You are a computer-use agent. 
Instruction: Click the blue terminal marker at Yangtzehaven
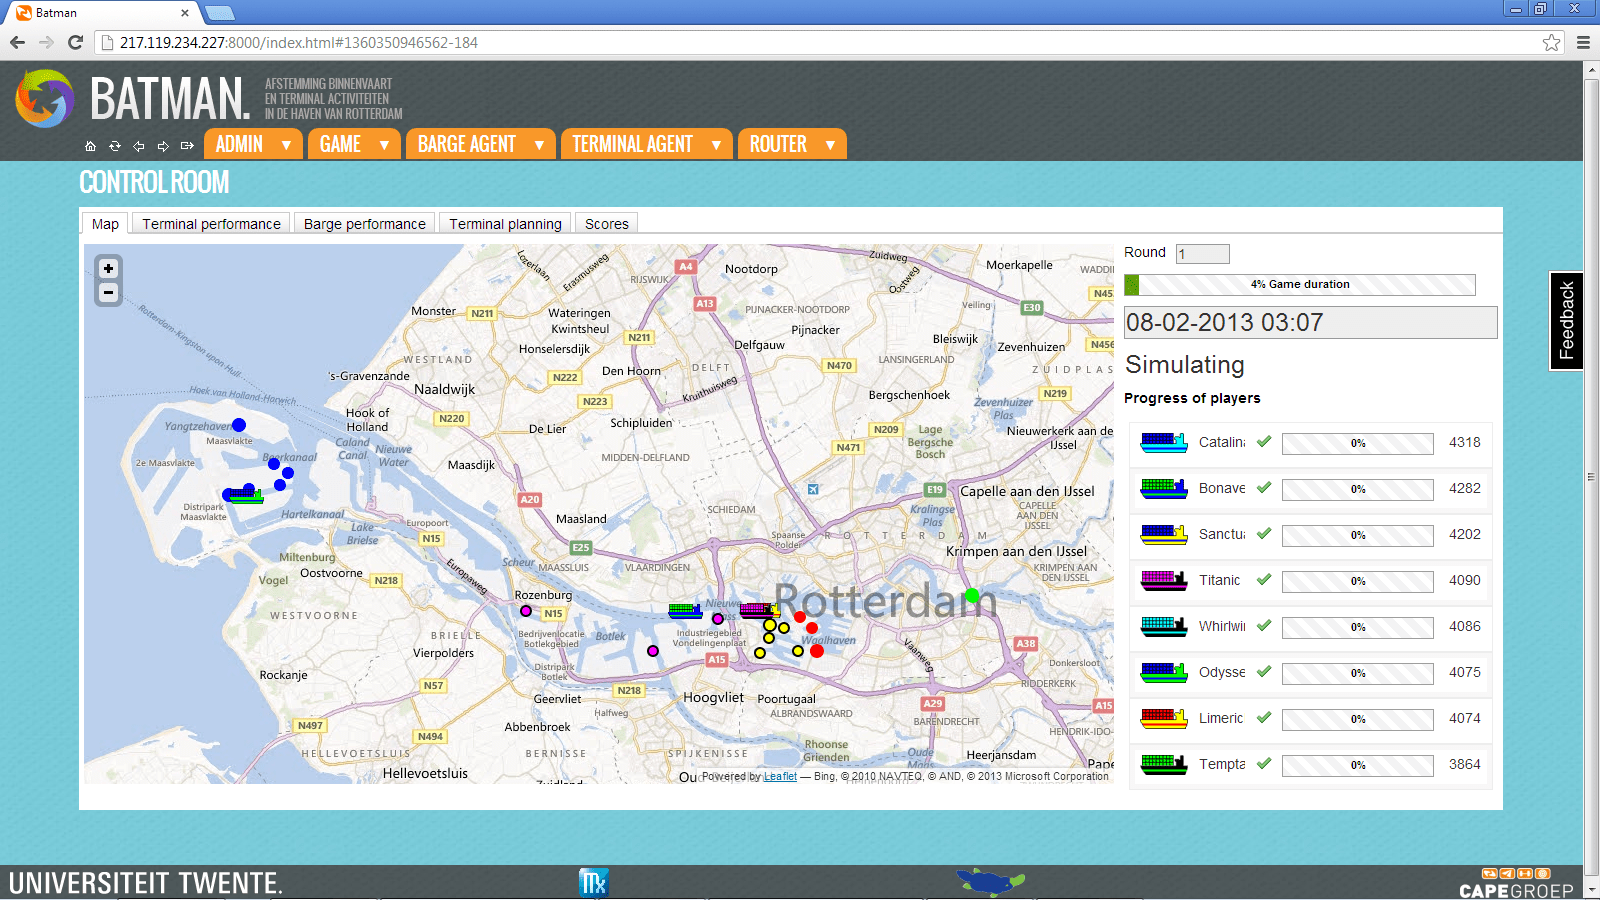239,425
